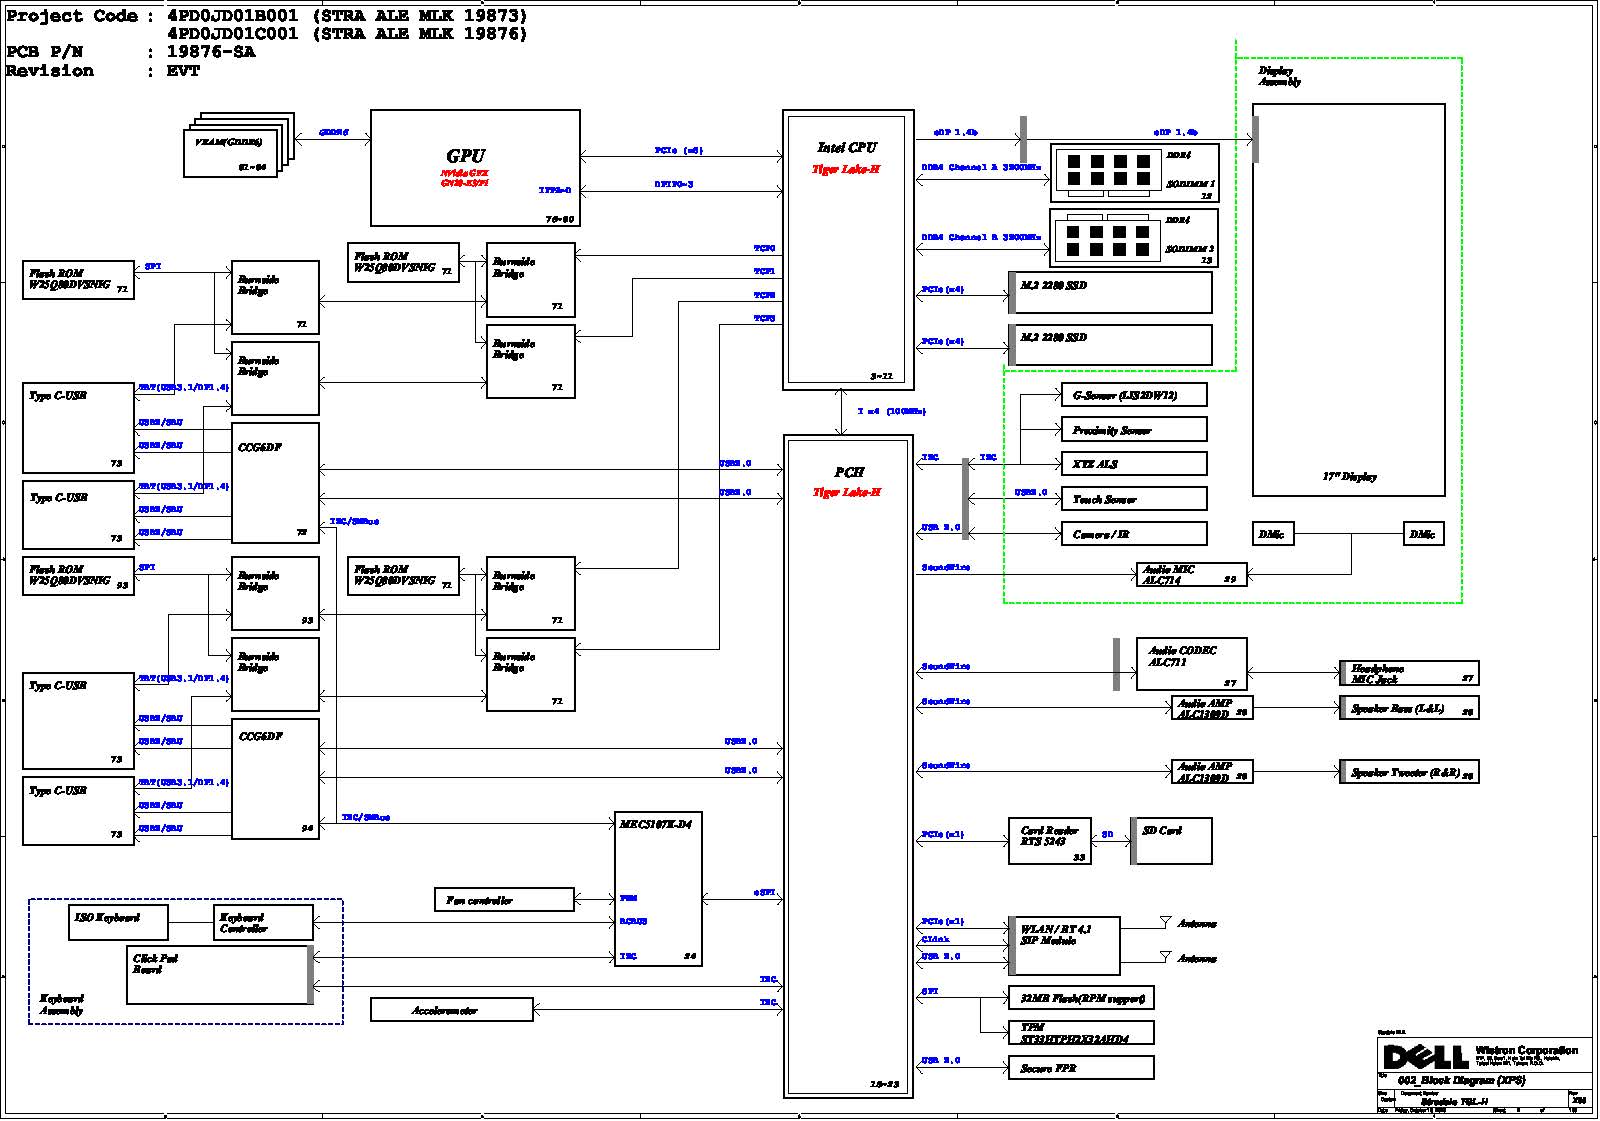This screenshot has height=1121, width=1600.
Task: Click the GPU block
Action: 475,168
